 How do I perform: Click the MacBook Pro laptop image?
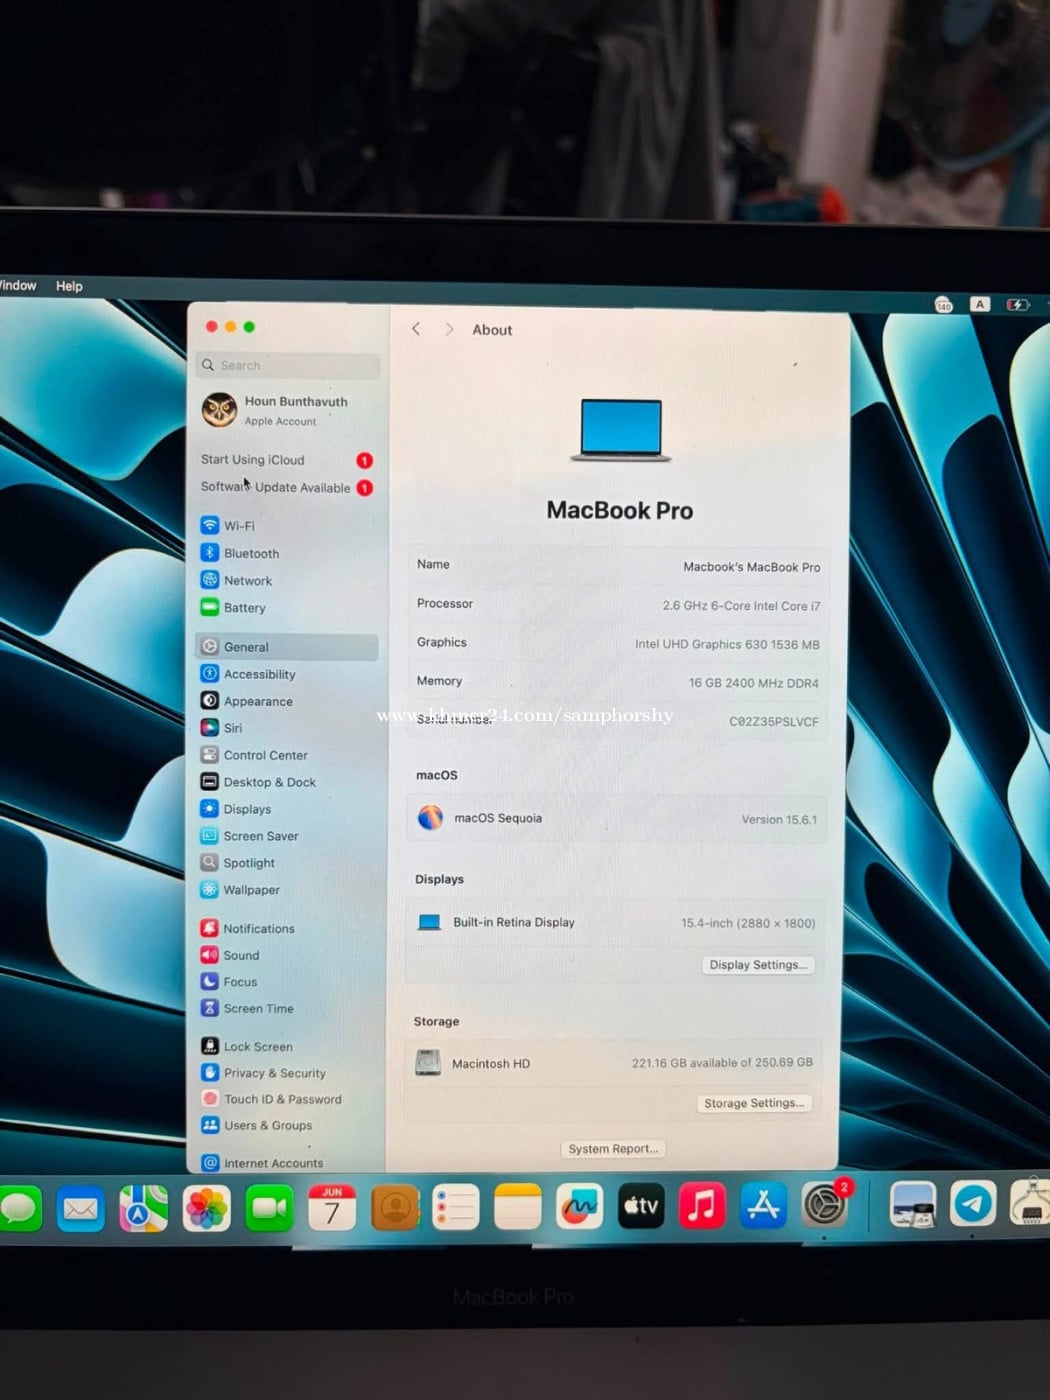[621, 430]
